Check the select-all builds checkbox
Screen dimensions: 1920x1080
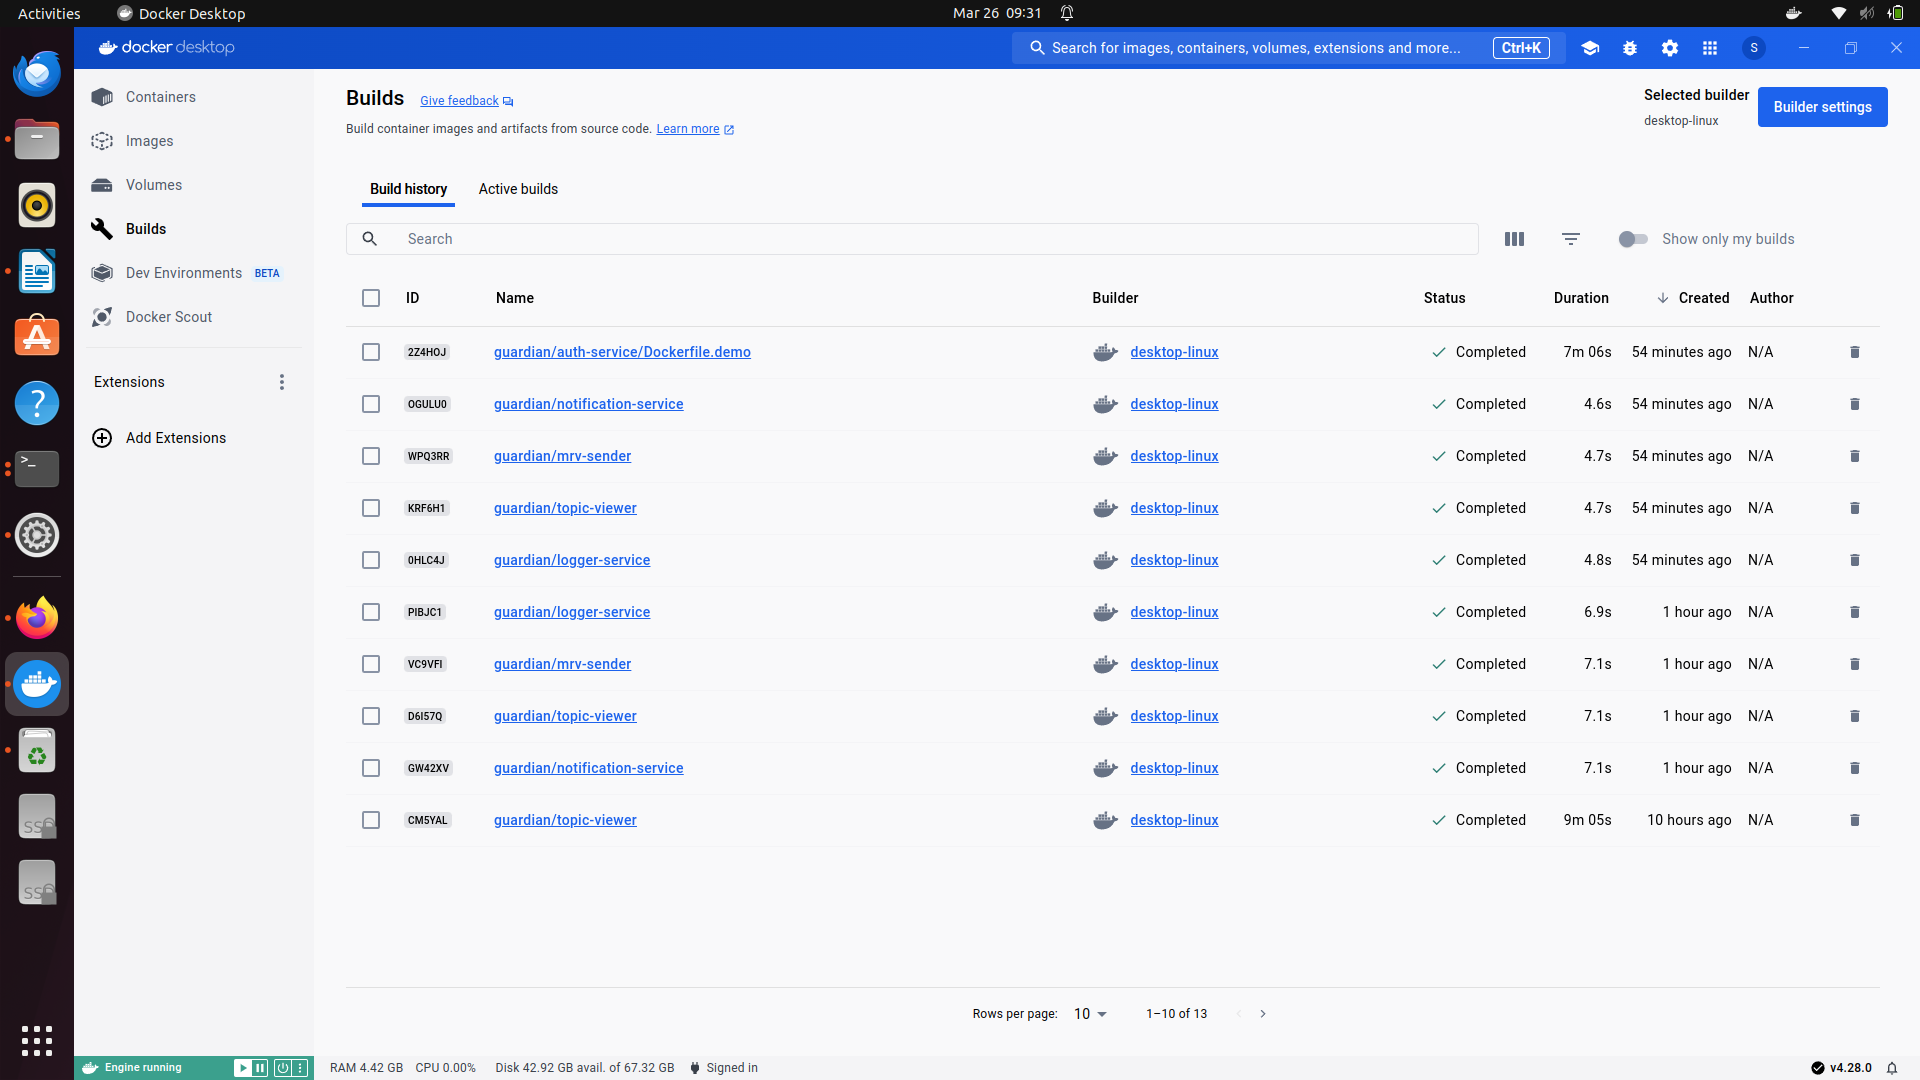(371, 298)
